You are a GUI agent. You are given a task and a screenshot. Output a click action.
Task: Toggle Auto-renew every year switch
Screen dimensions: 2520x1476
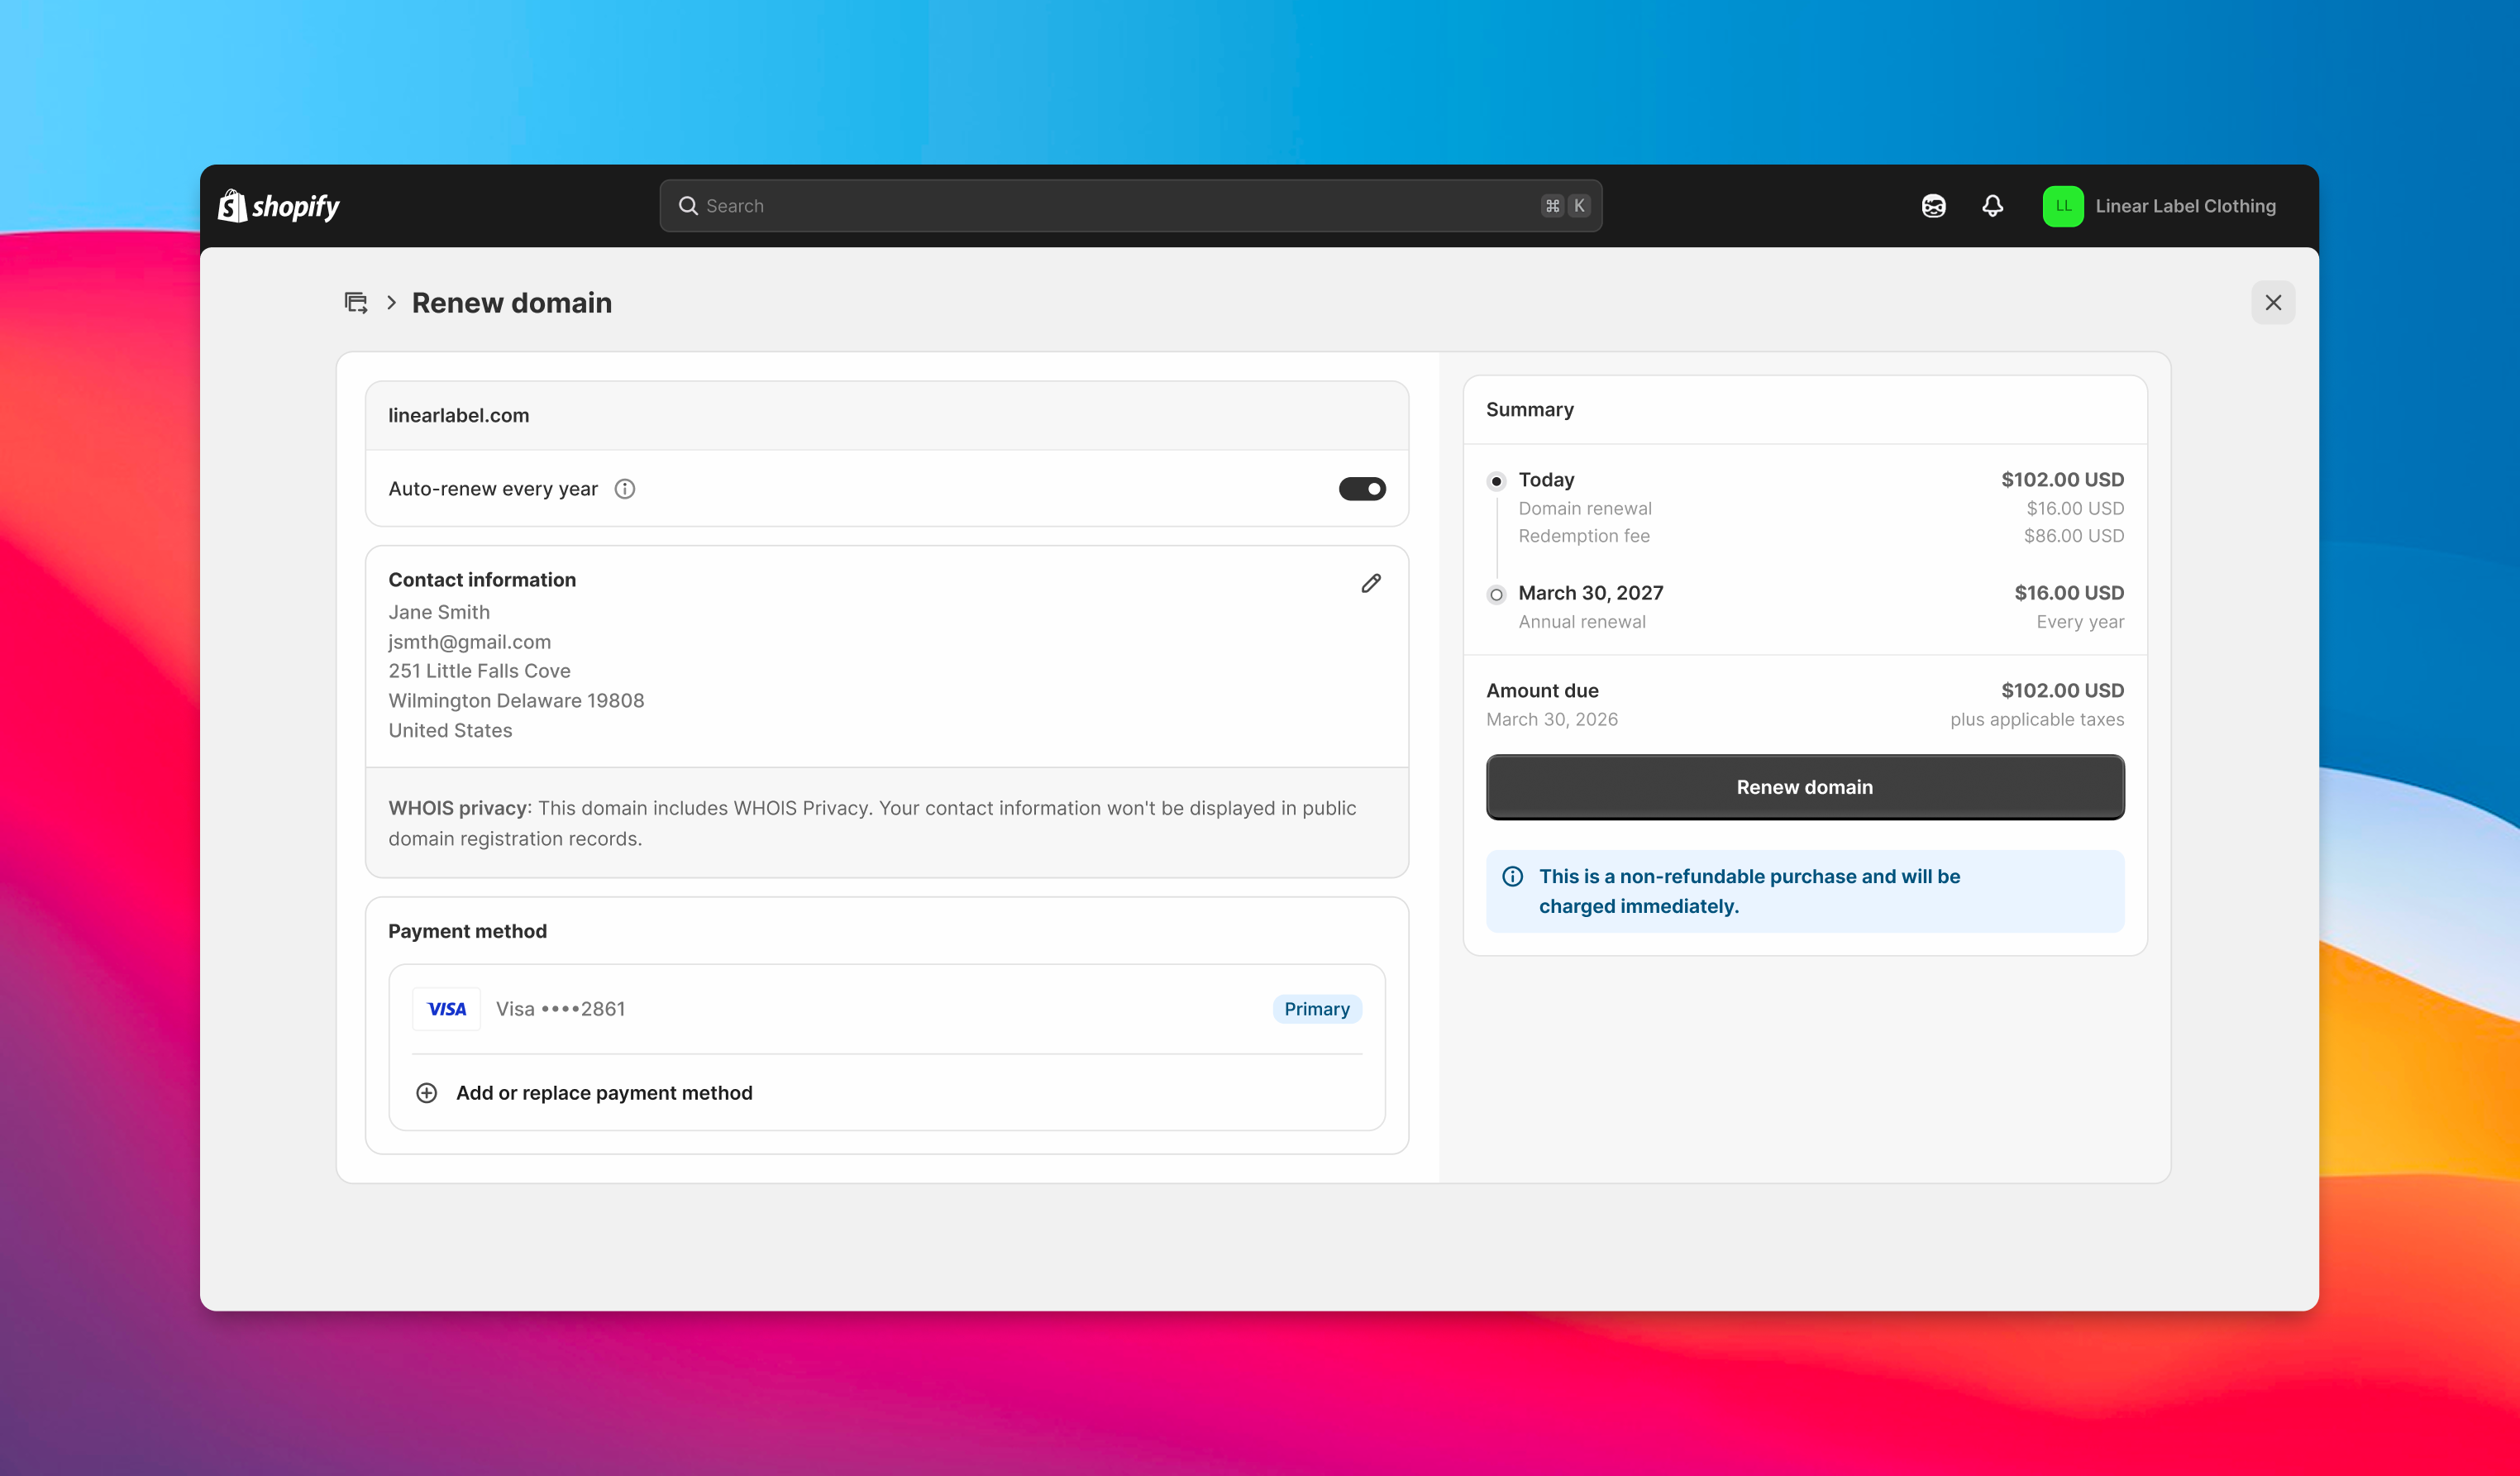pos(1362,489)
